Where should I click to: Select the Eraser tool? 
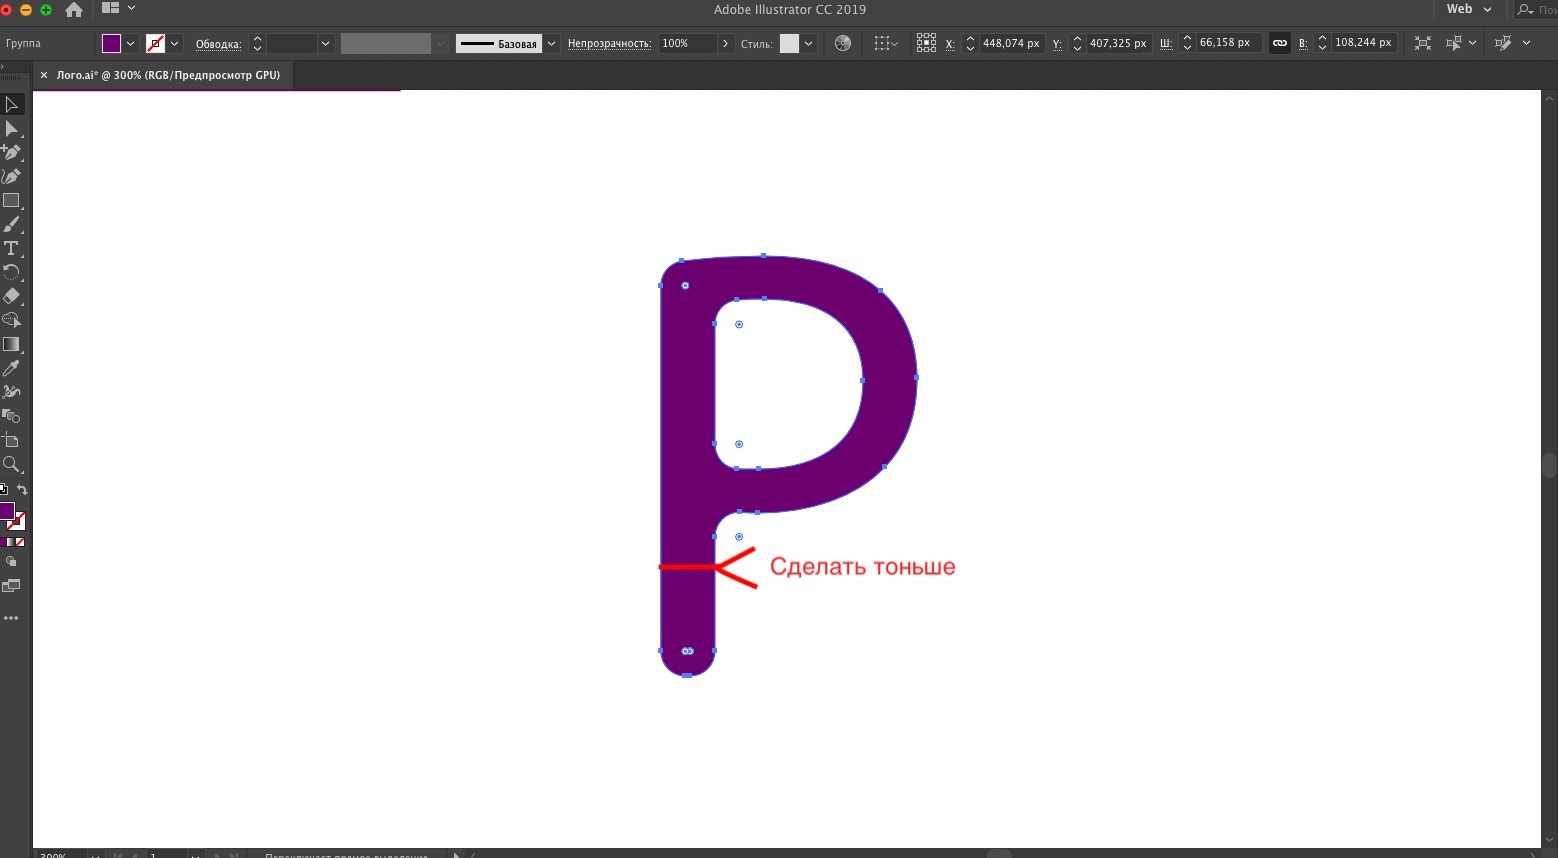[x=12, y=296]
